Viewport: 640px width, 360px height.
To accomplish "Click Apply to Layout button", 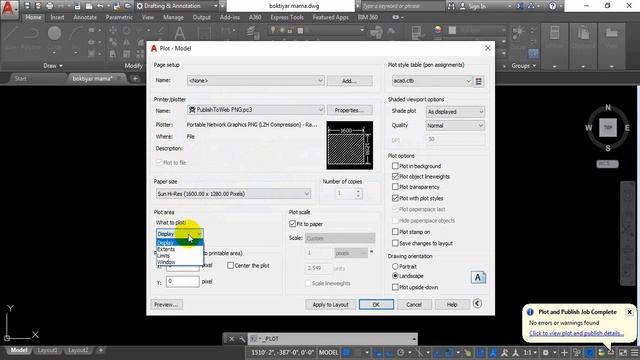I will [x=330, y=304].
